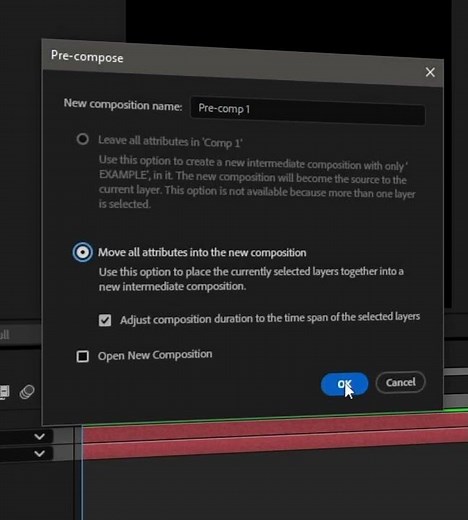Expand the first layer's parent dropdown chevron

[39, 436]
